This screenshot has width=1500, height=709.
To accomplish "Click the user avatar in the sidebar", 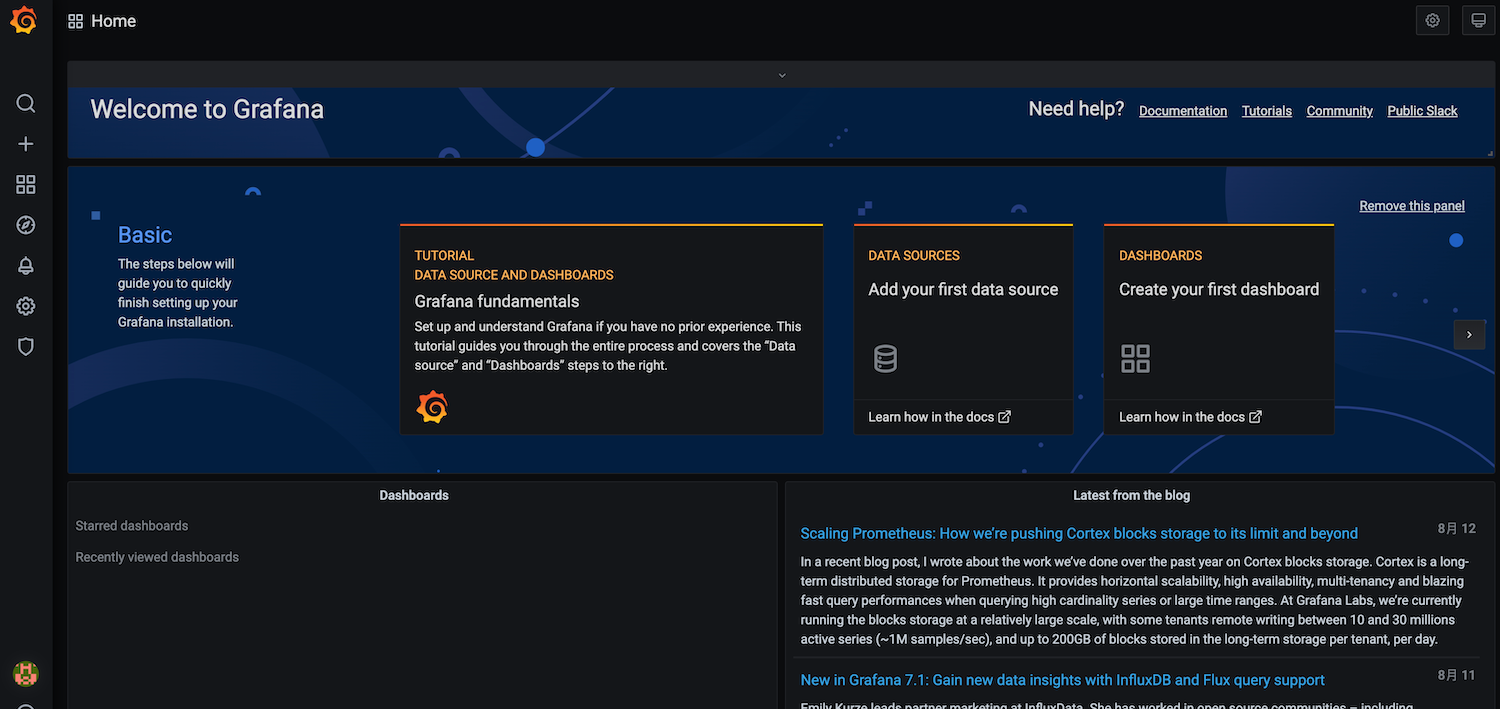I will click(26, 674).
